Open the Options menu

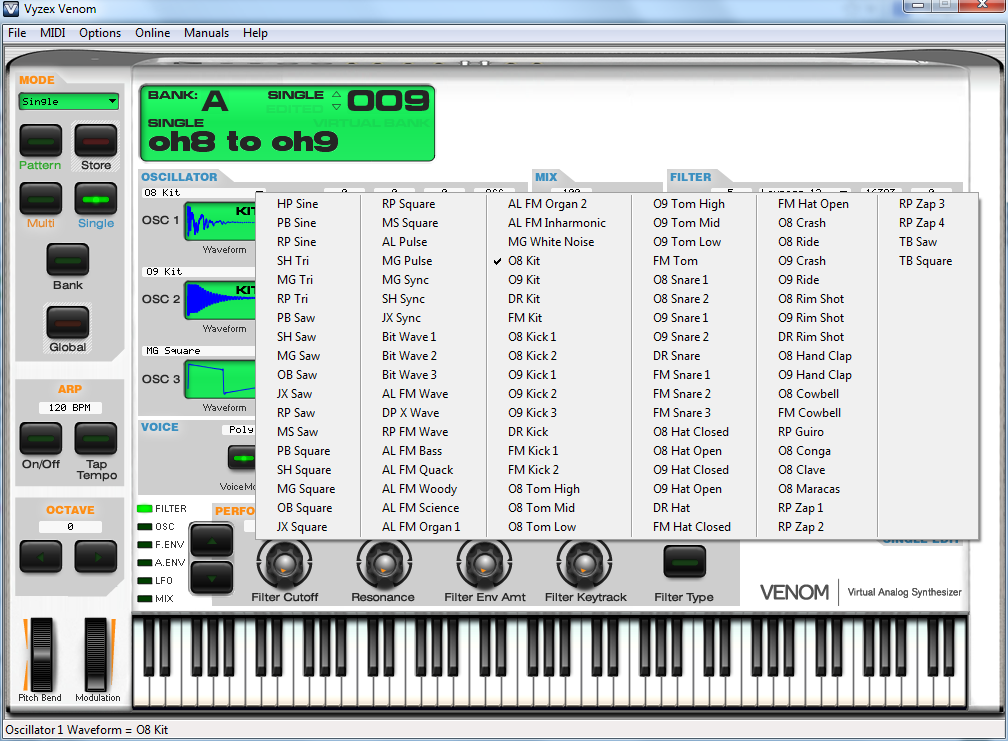pyautogui.click(x=100, y=33)
